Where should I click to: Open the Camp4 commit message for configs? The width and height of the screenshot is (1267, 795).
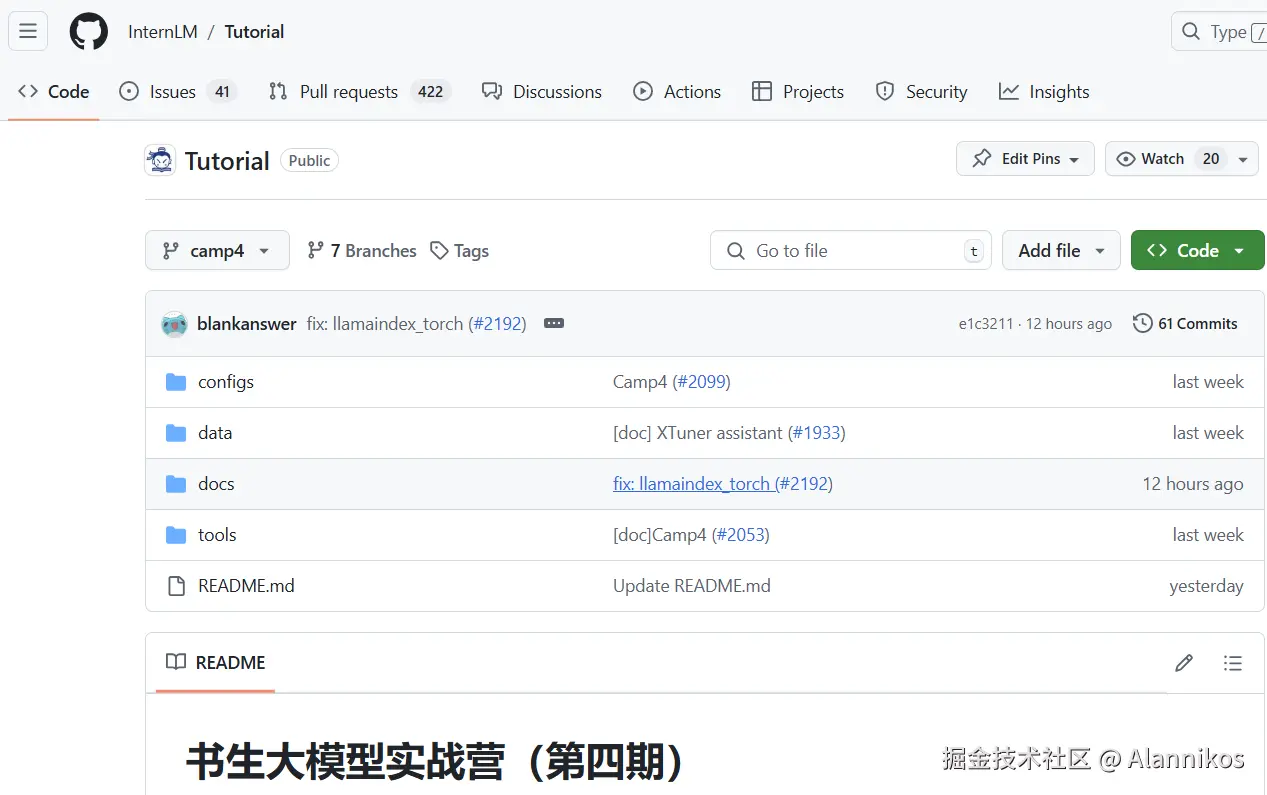[639, 382]
